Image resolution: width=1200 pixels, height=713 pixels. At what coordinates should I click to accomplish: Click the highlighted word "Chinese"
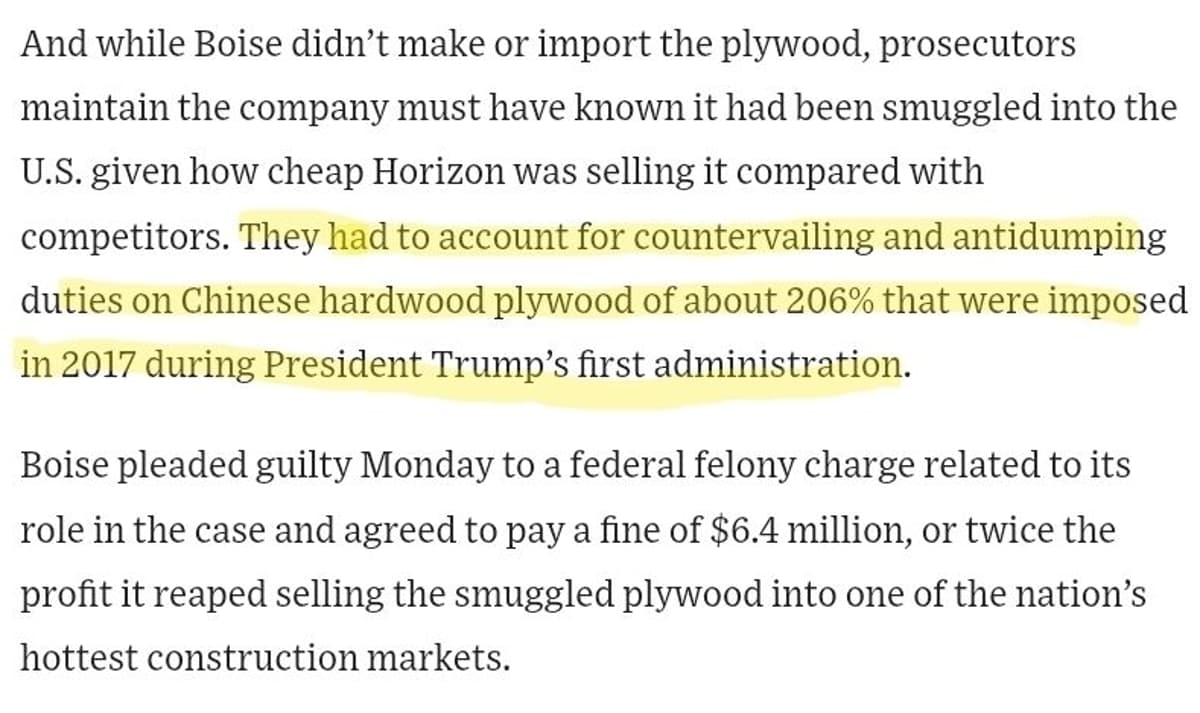246,301
